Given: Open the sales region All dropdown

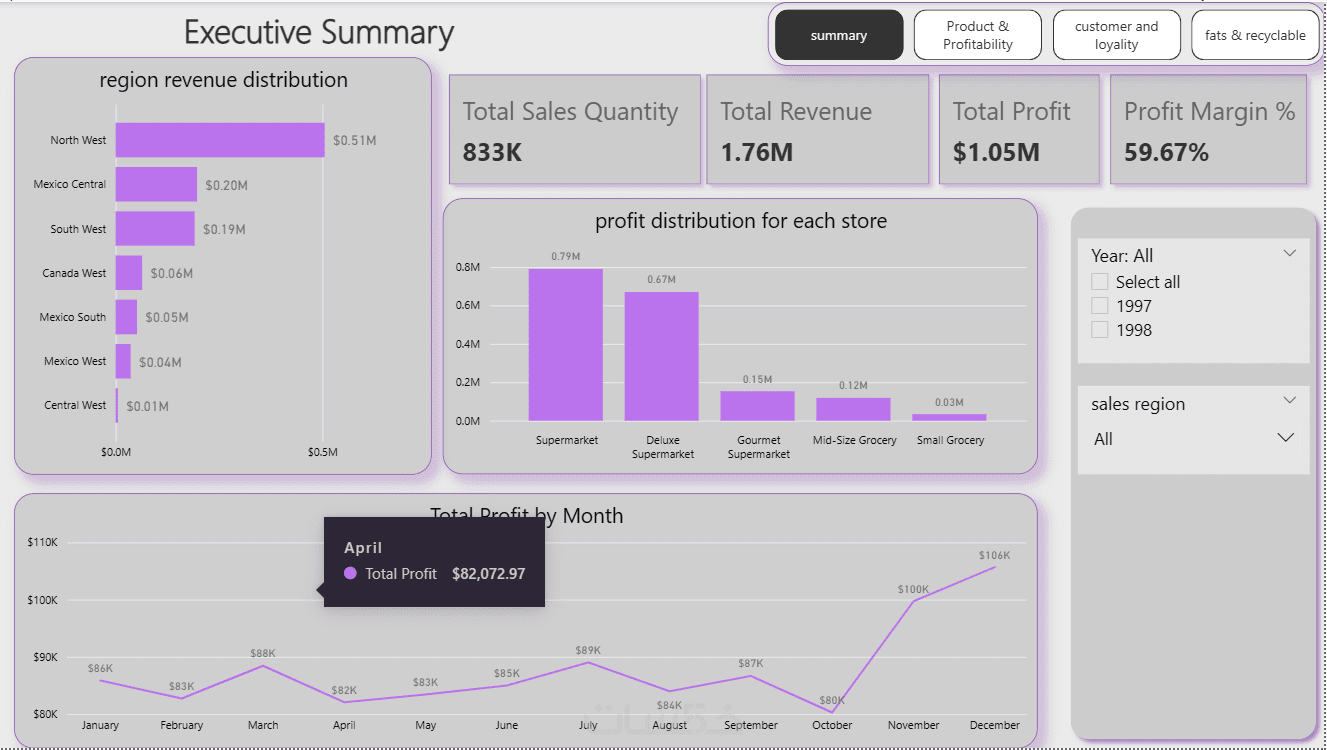Looking at the screenshot, I should pyautogui.click(x=1286, y=438).
